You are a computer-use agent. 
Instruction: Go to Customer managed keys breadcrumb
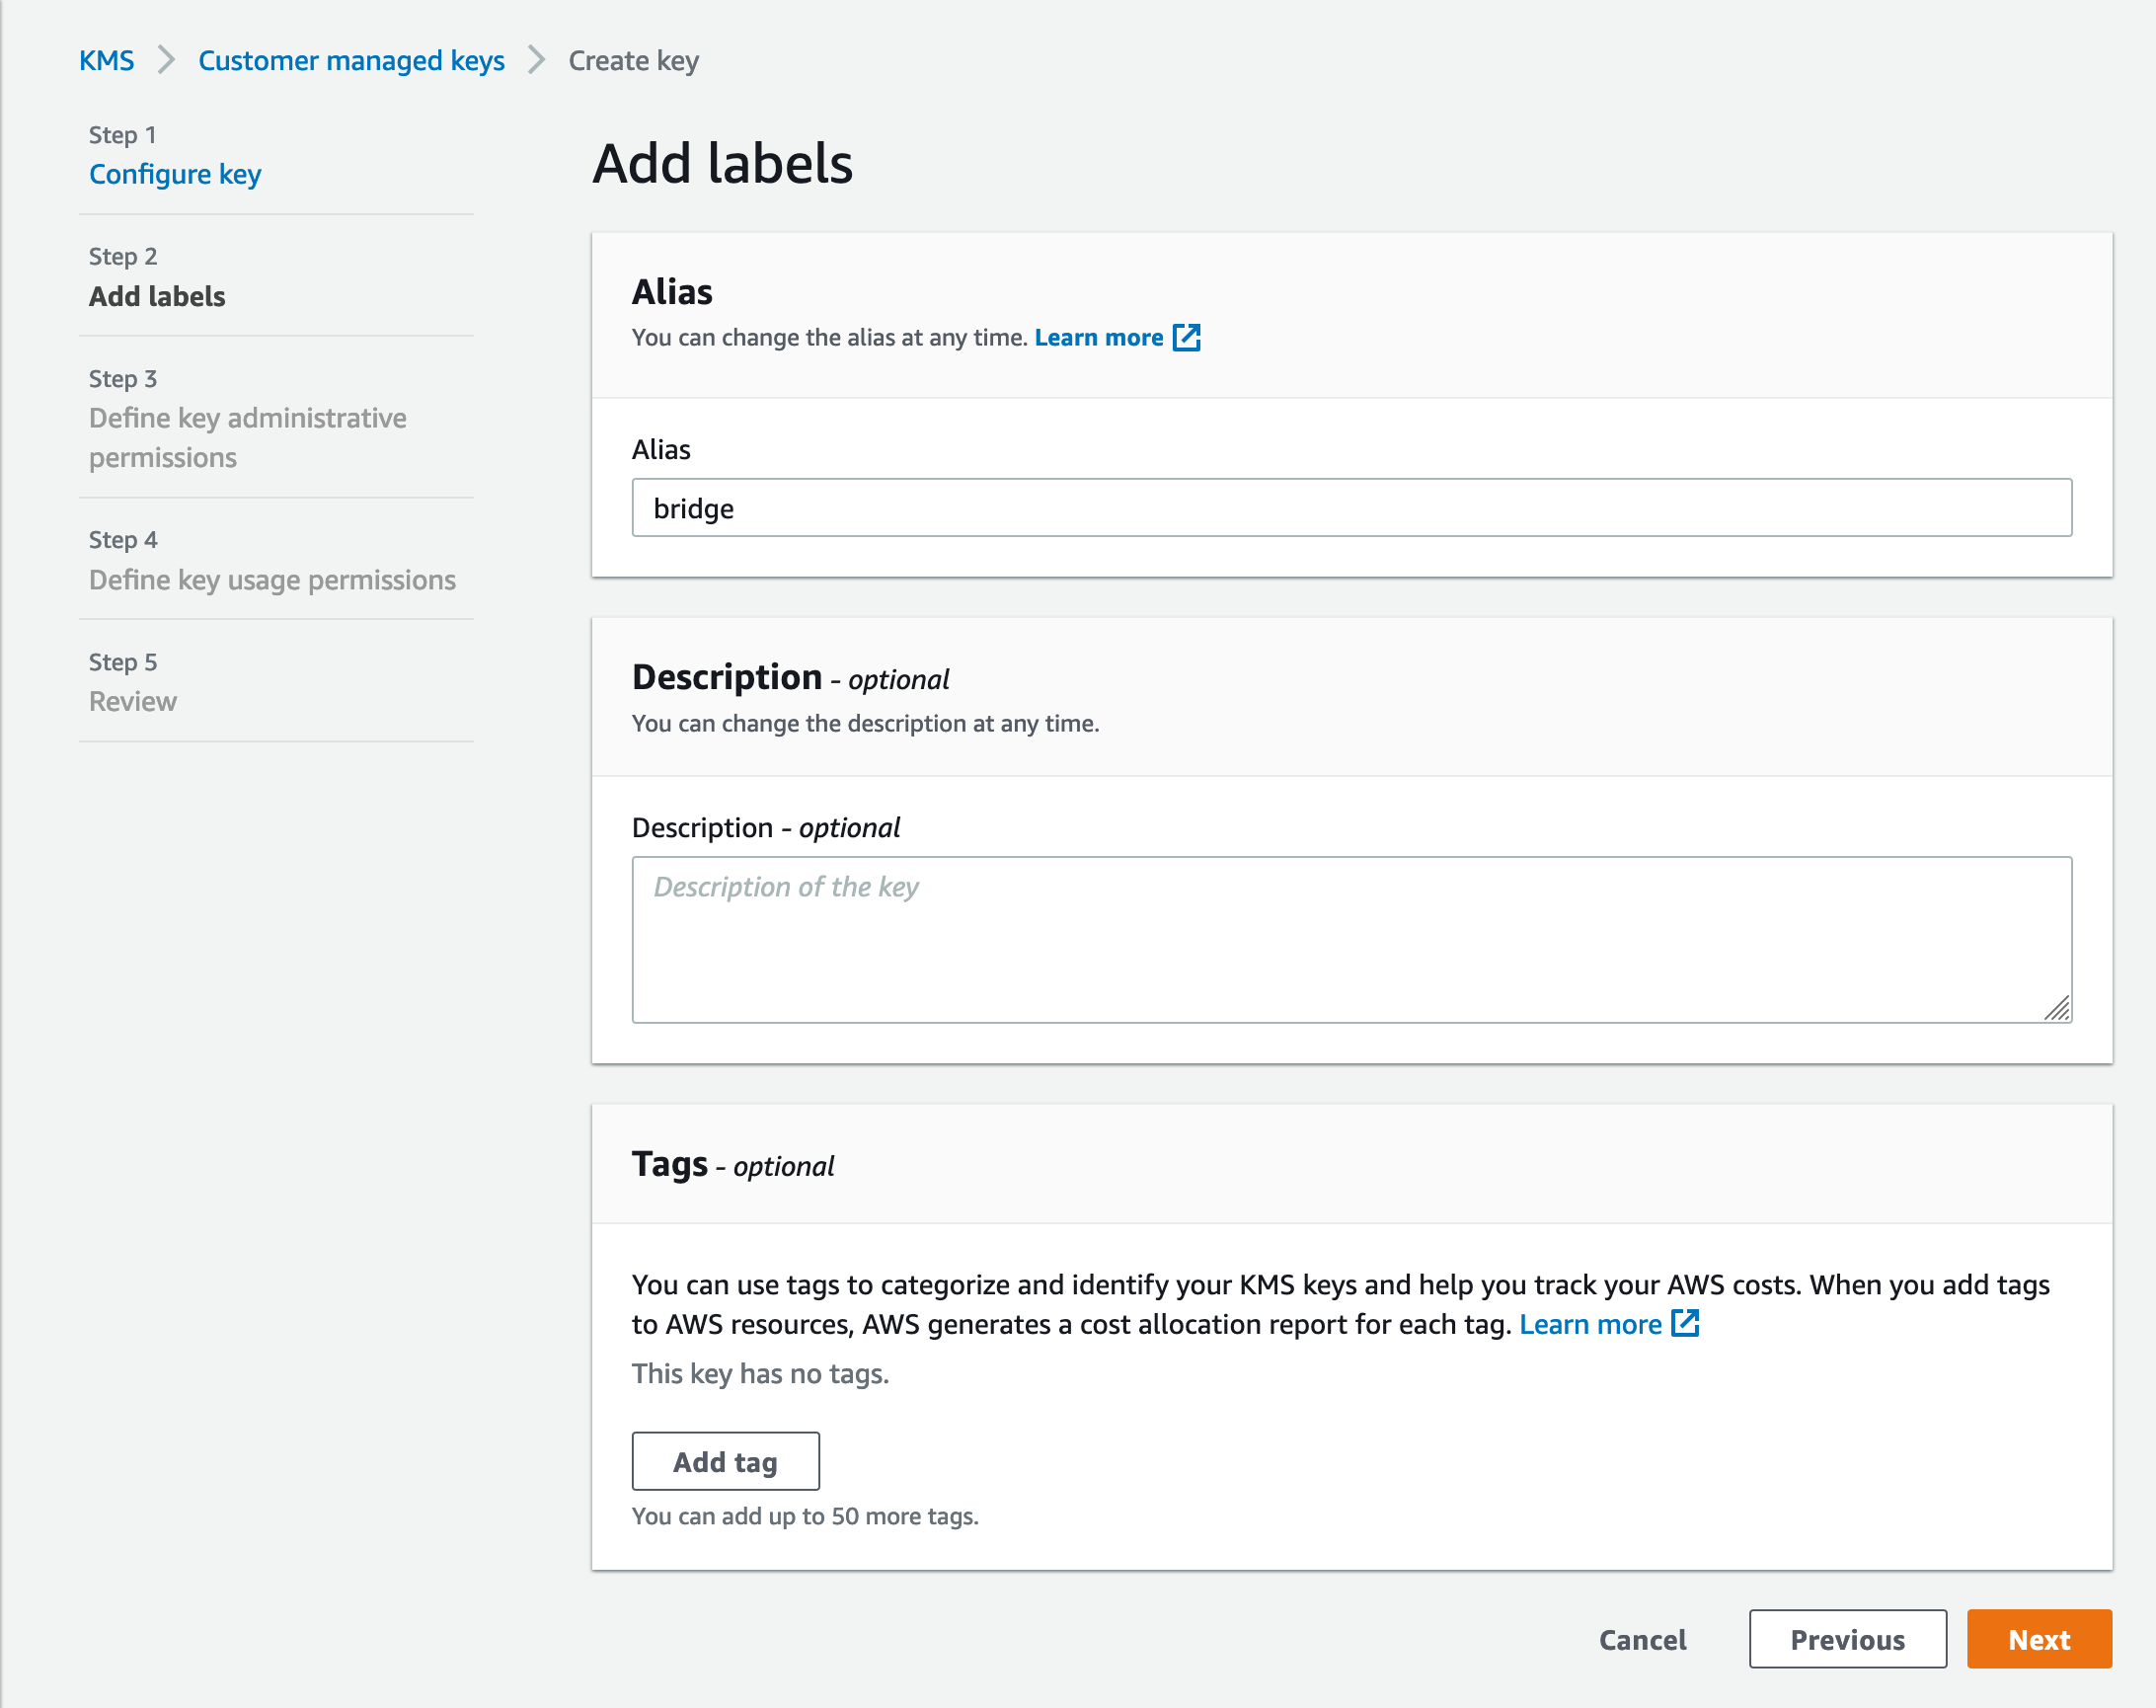(351, 60)
